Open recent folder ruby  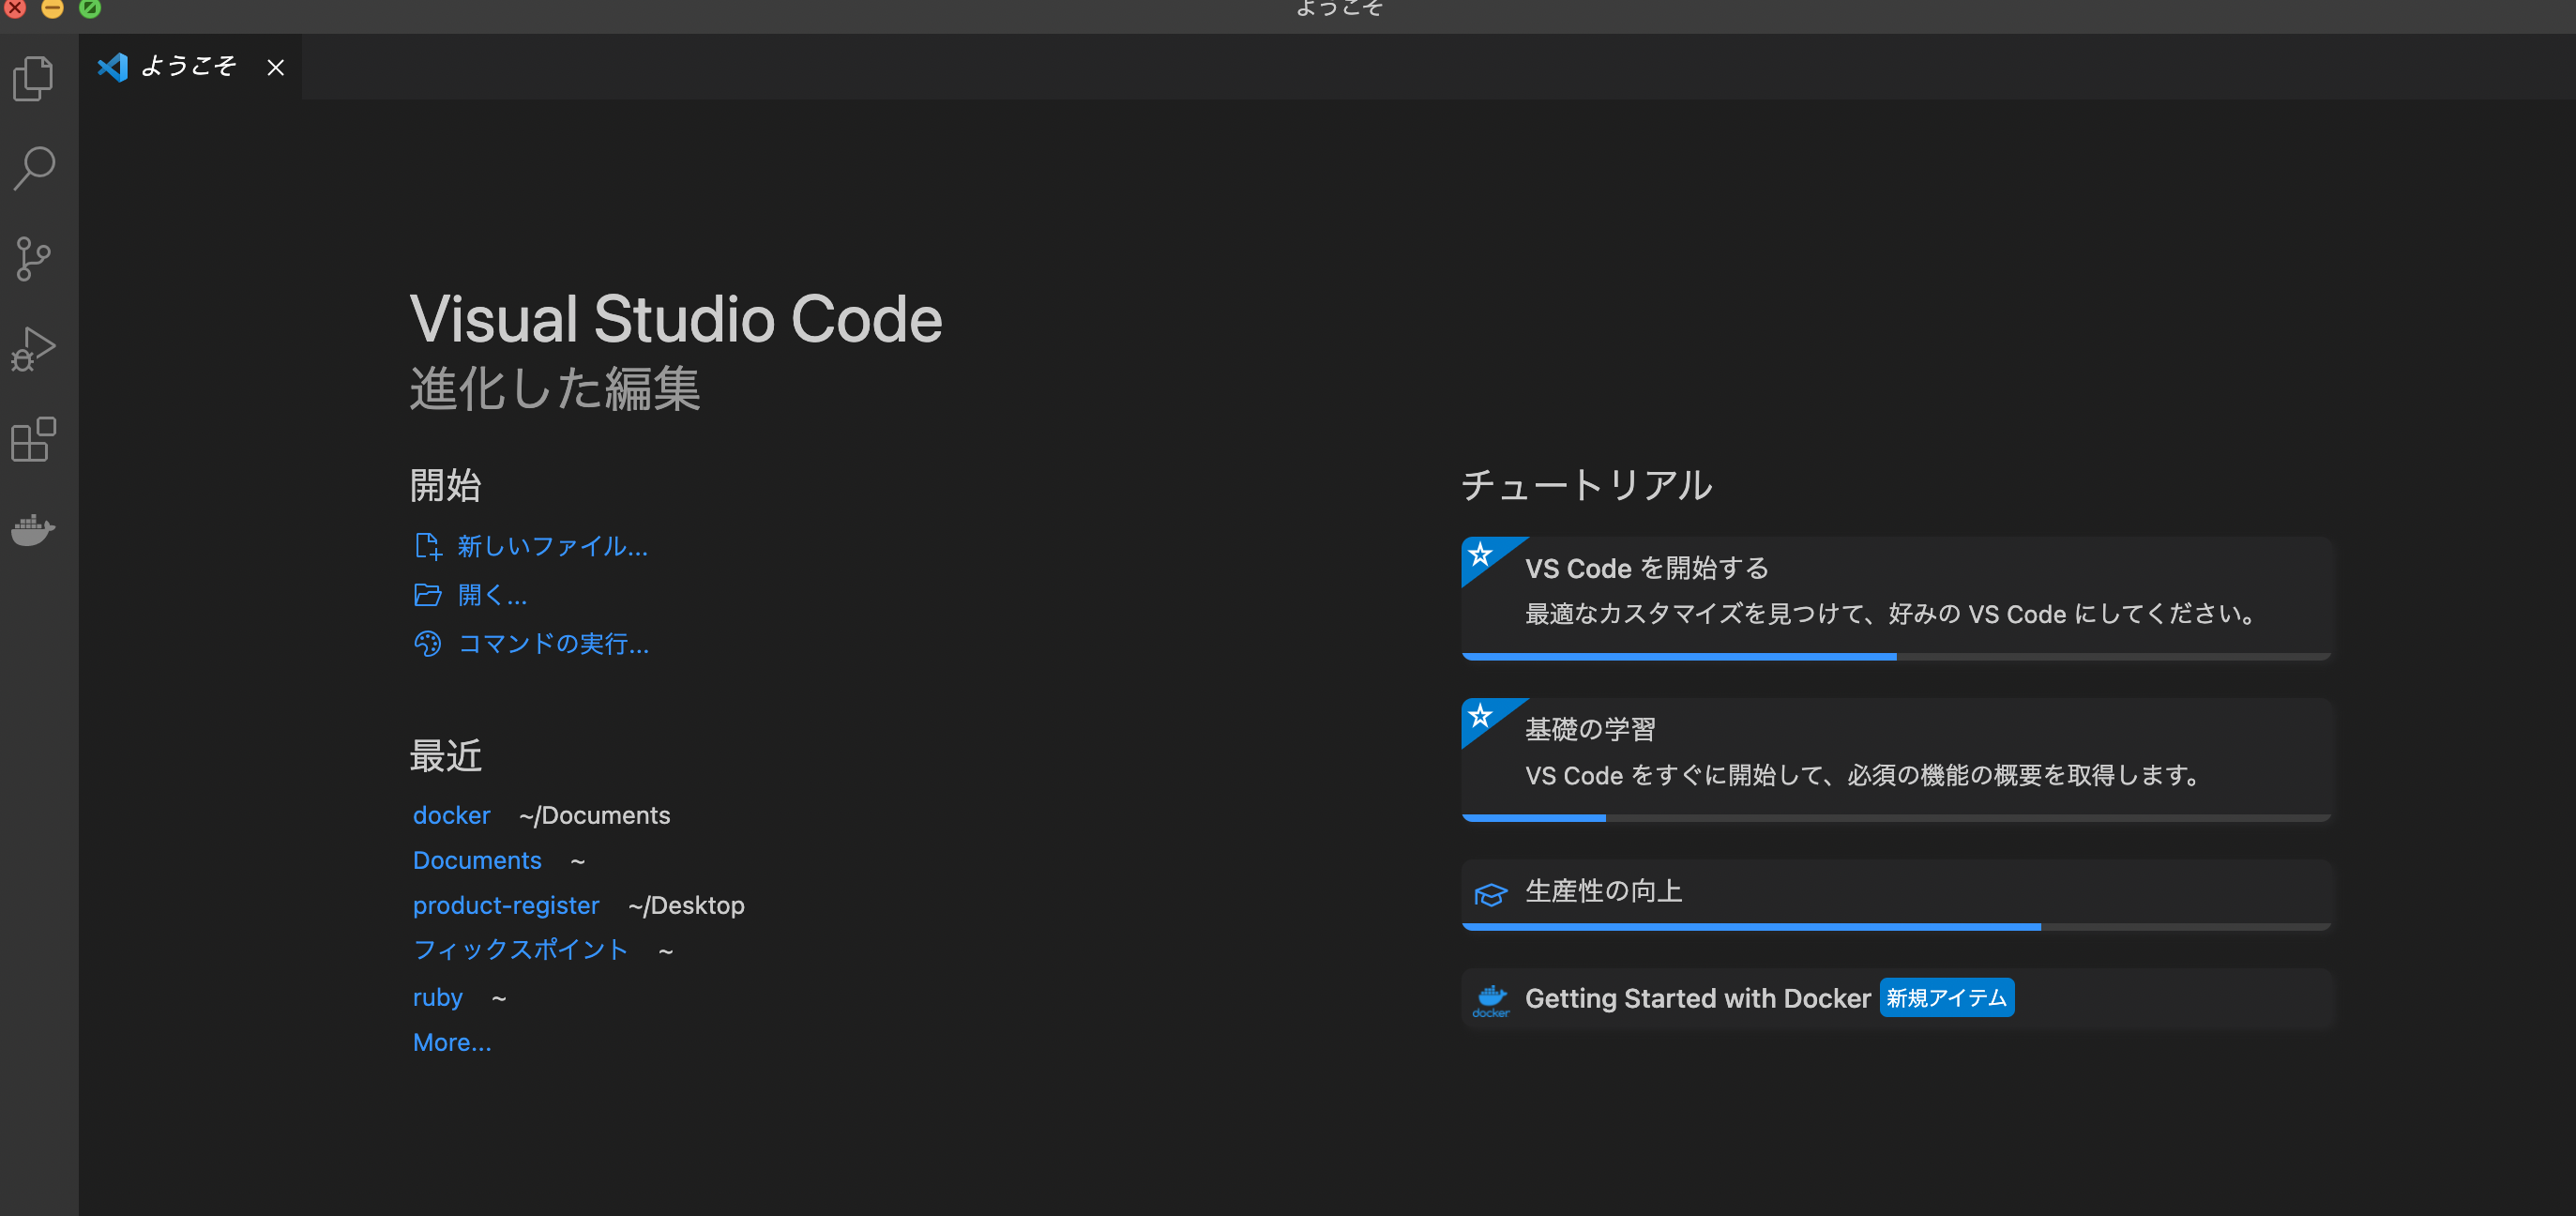click(437, 997)
